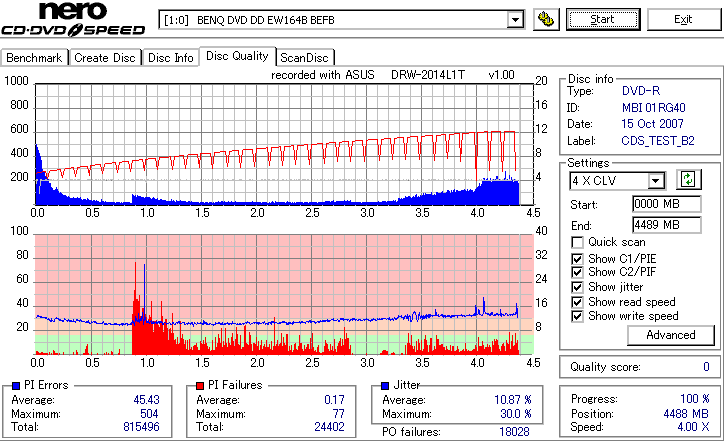
Task: Click the blue PI Errors legend square
Action: [x=16, y=386]
